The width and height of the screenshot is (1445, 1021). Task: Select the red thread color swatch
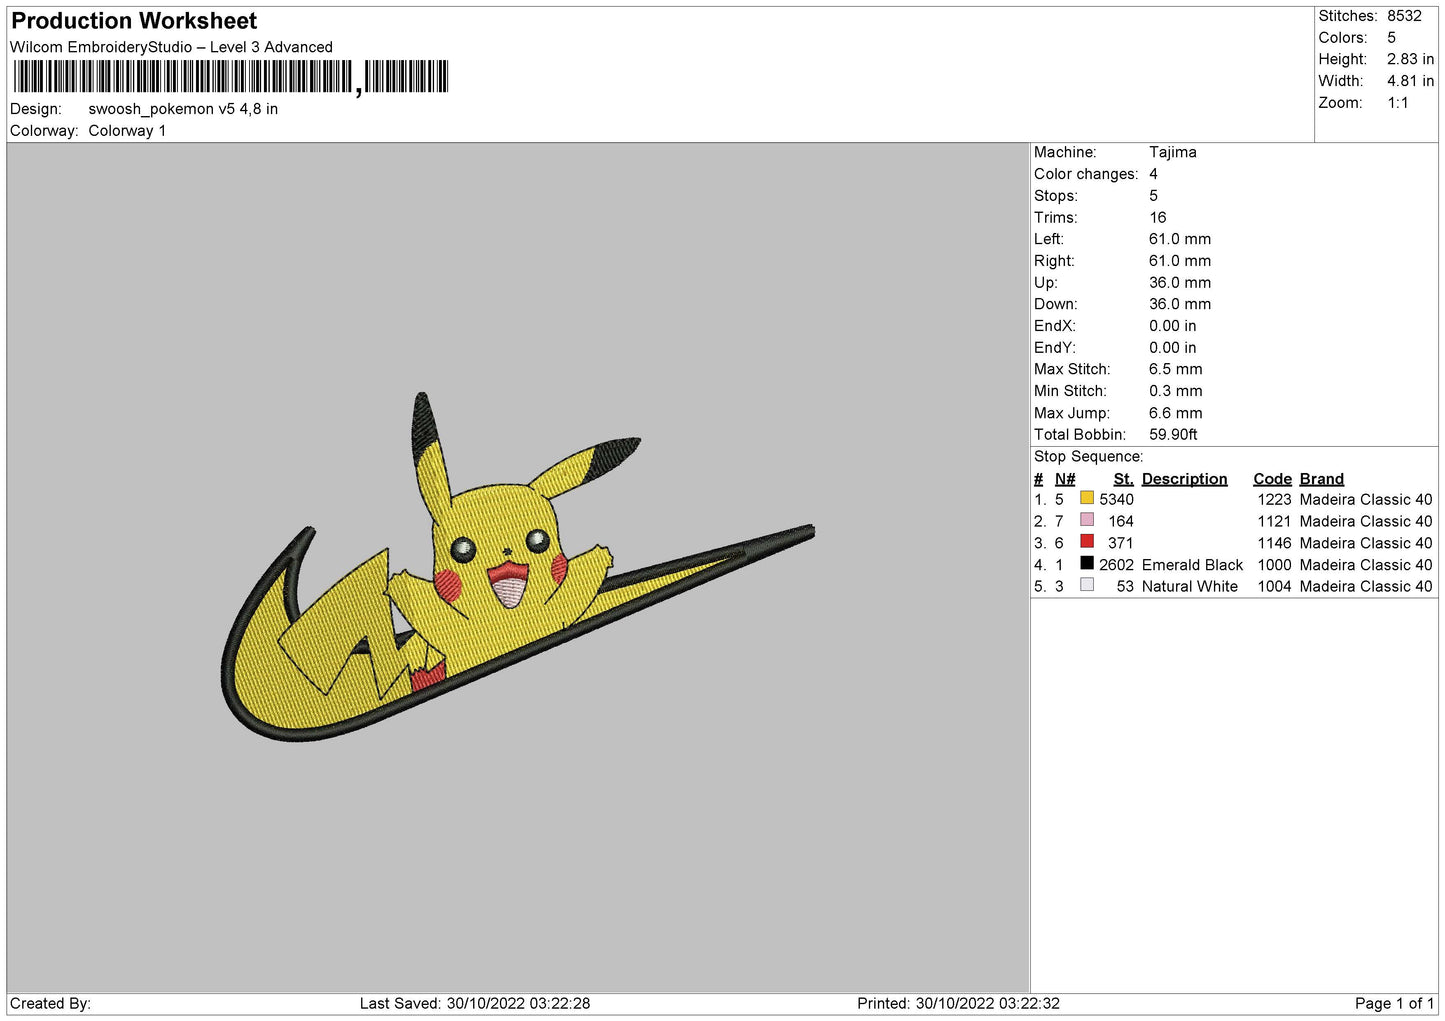click(x=1086, y=542)
